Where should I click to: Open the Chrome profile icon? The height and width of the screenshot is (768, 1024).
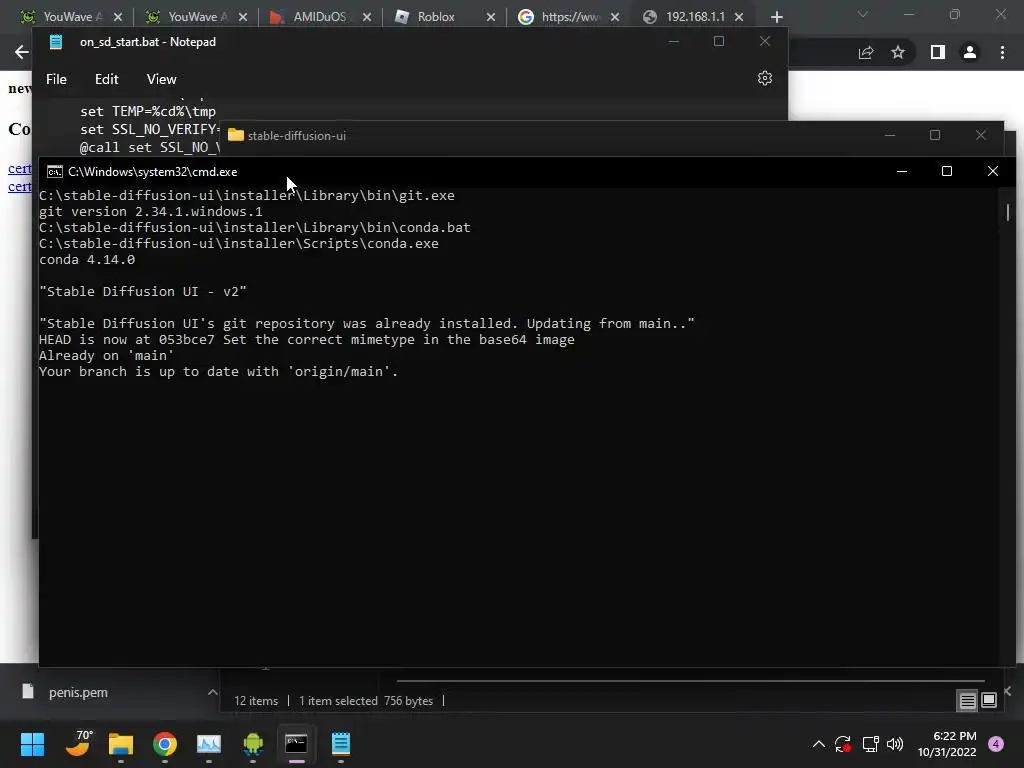[x=970, y=52]
